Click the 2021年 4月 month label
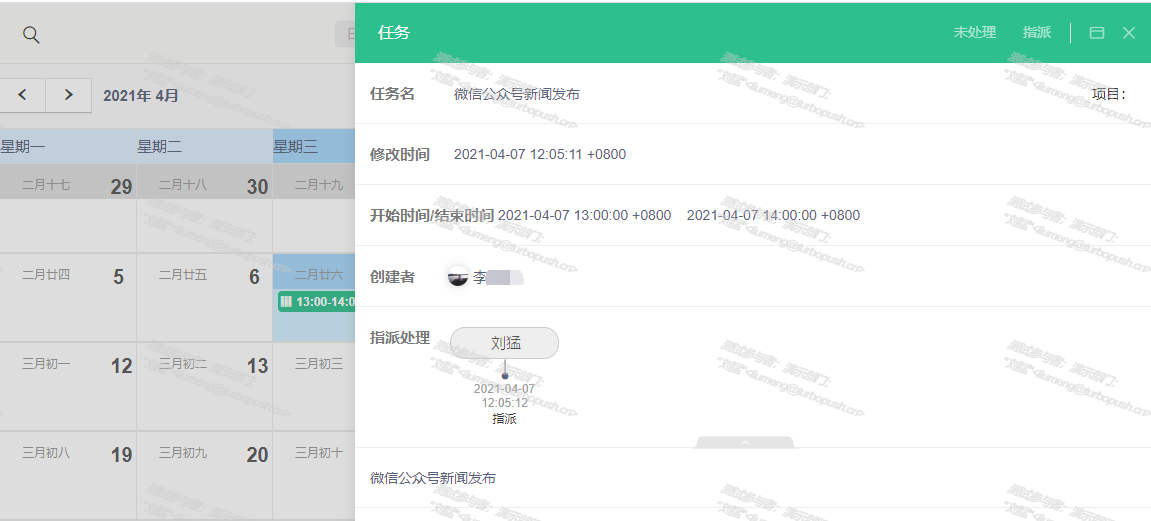Screen dimensions: 1151x521 [141, 96]
